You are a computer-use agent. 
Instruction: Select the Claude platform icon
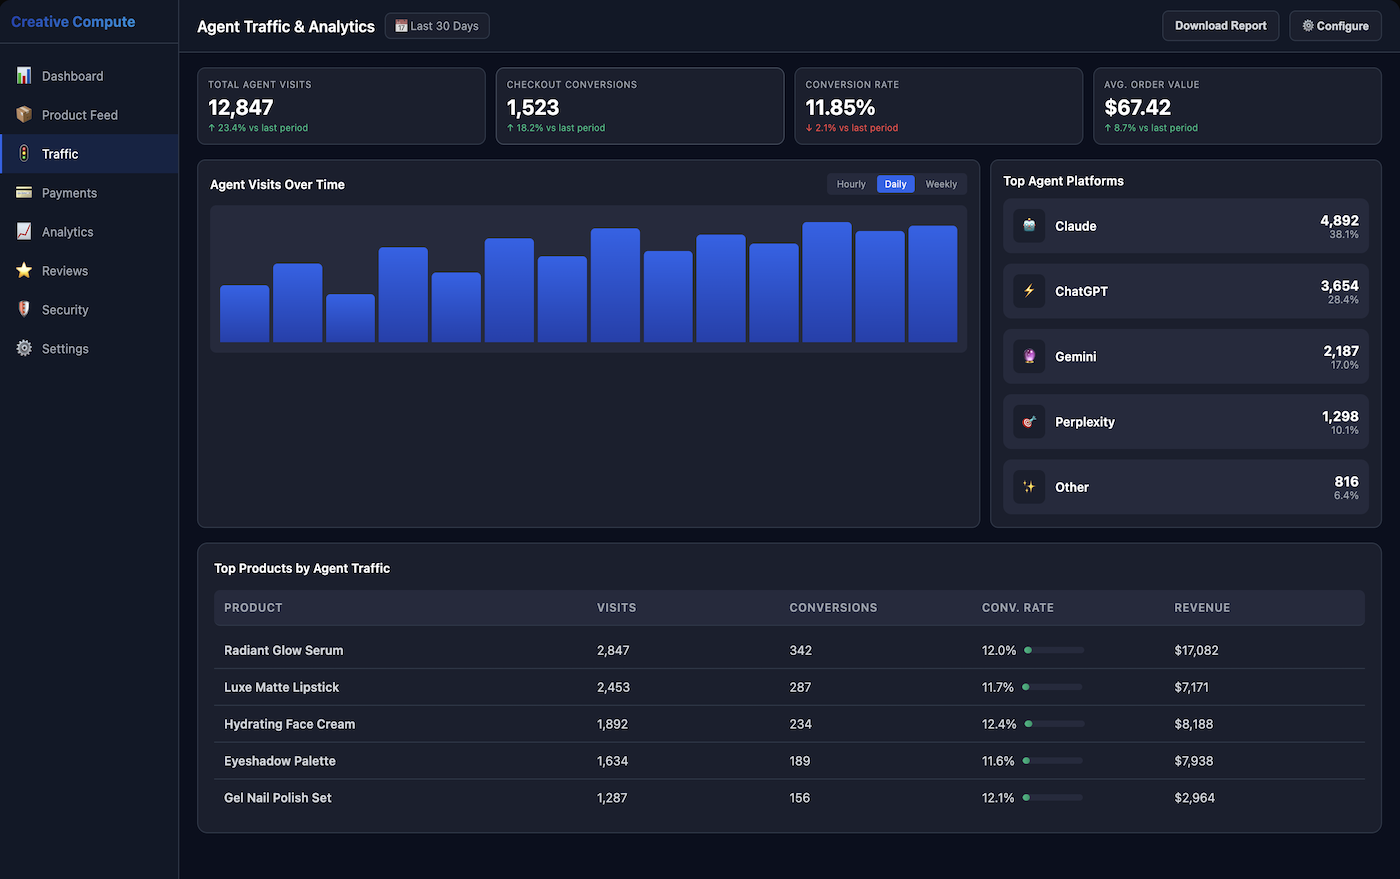click(x=1029, y=225)
